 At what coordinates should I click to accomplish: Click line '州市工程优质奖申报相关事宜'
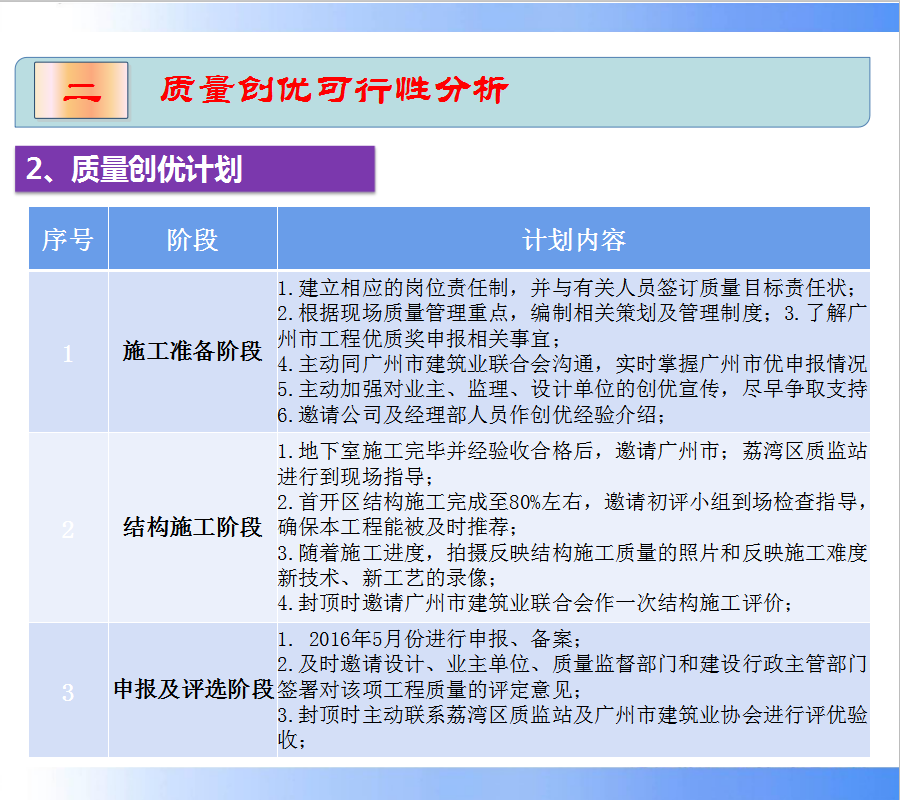coord(420,338)
